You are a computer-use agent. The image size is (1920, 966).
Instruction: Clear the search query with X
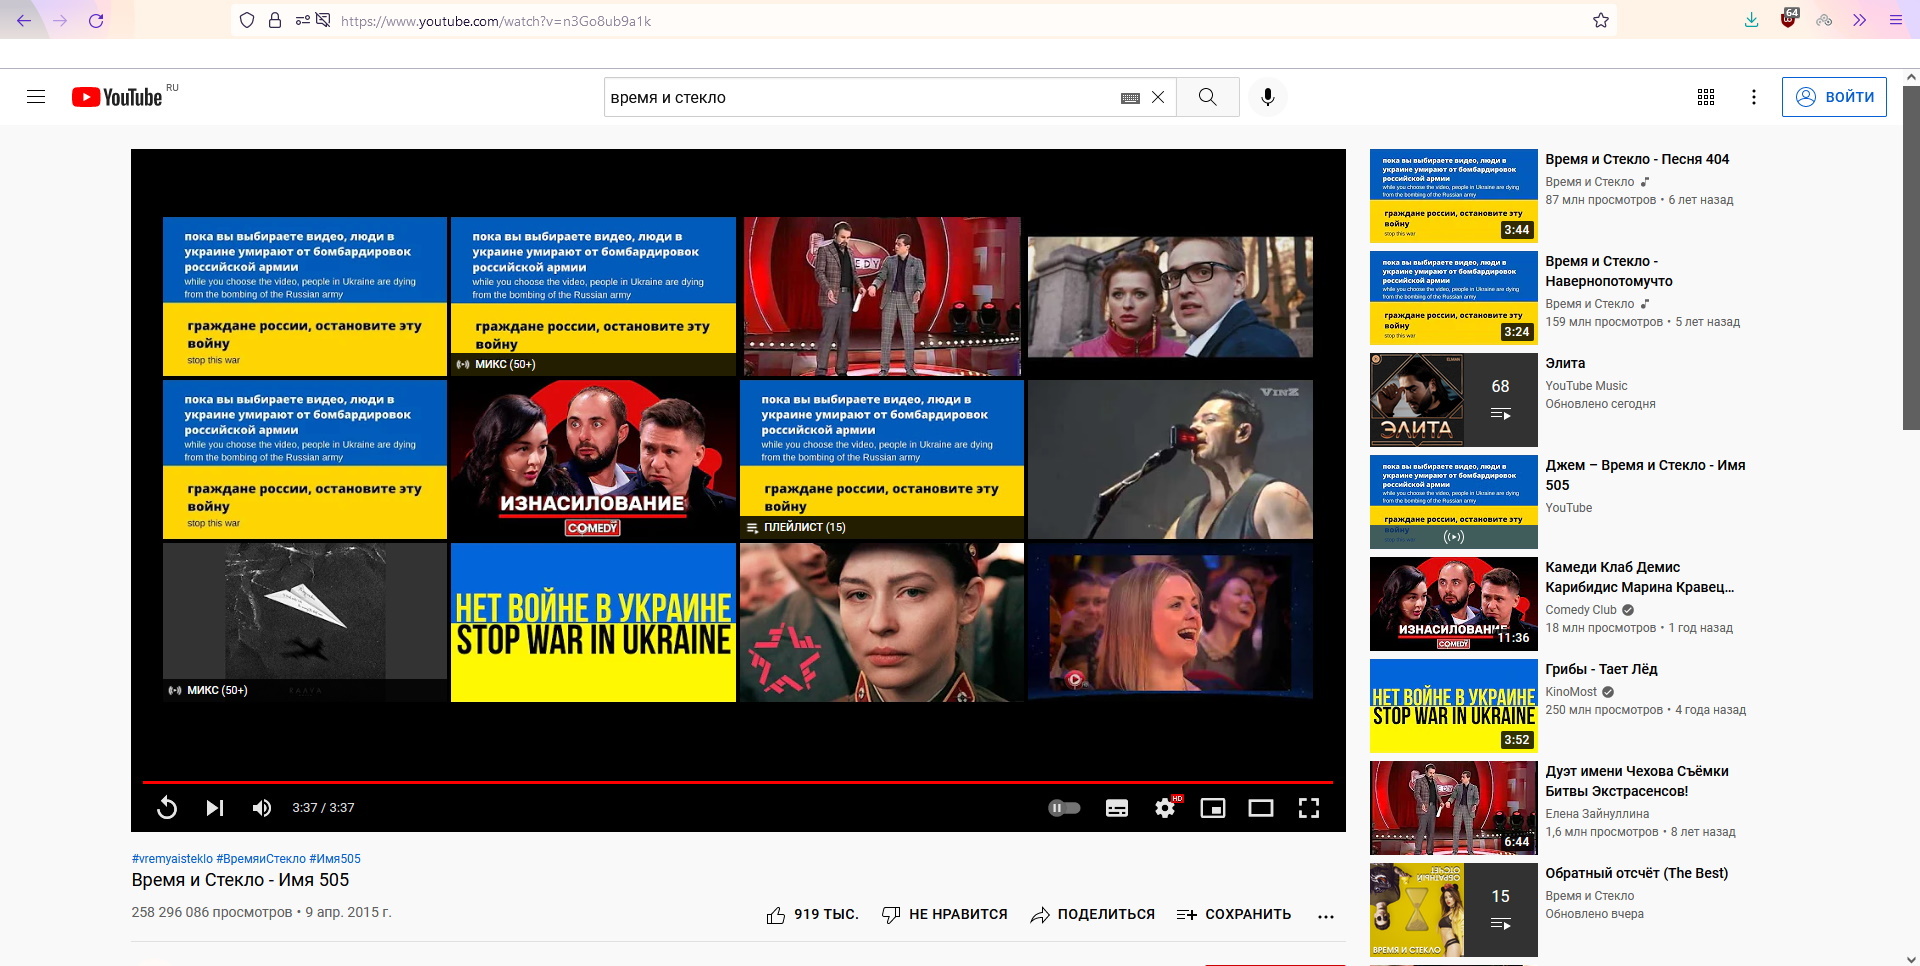[x=1158, y=97]
